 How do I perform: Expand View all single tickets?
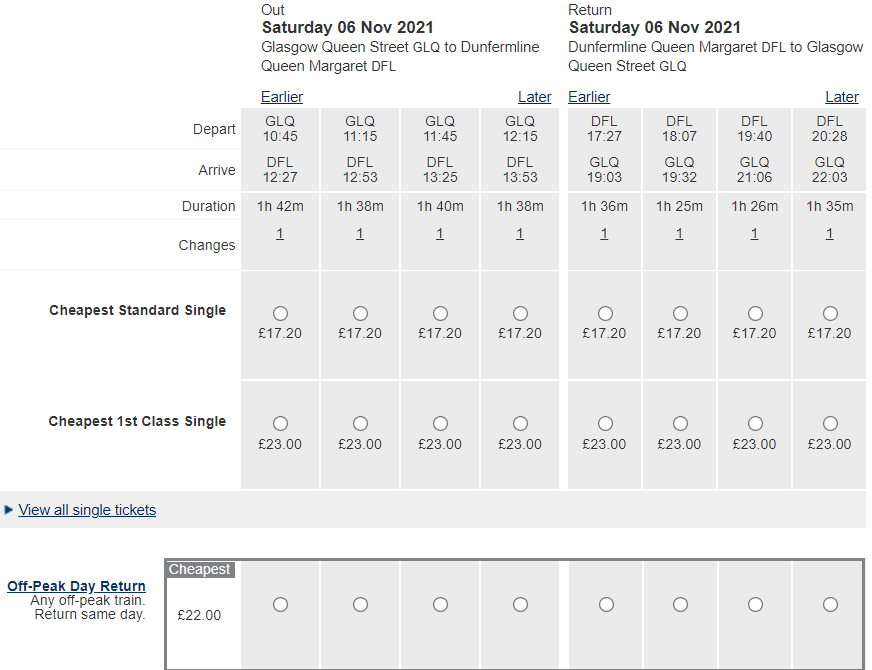click(87, 510)
